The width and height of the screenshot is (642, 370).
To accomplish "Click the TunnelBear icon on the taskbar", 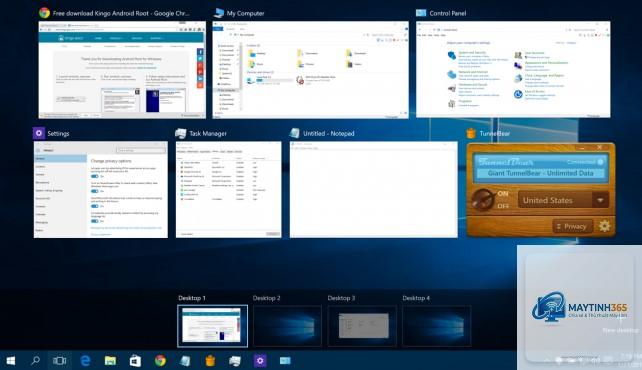I will 210,361.
